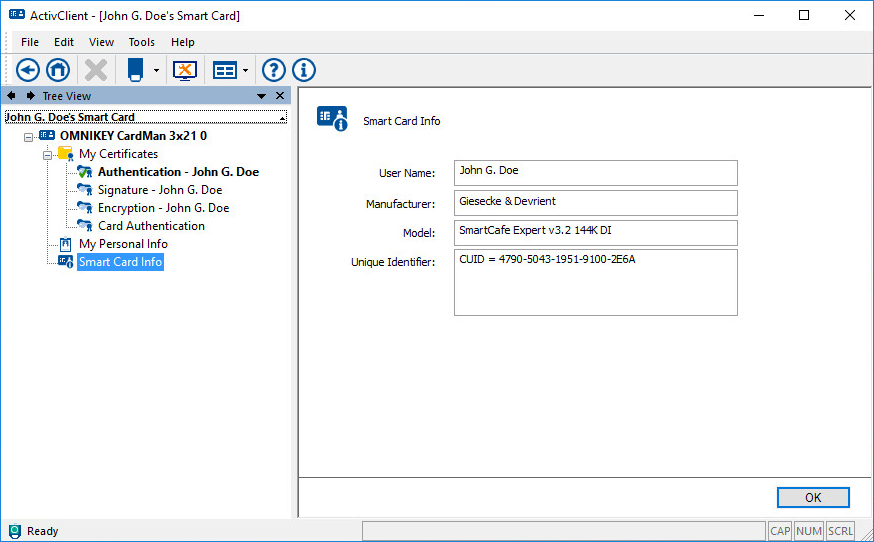874x542 pixels.
Task: Open the View menu
Action: [x=101, y=42]
